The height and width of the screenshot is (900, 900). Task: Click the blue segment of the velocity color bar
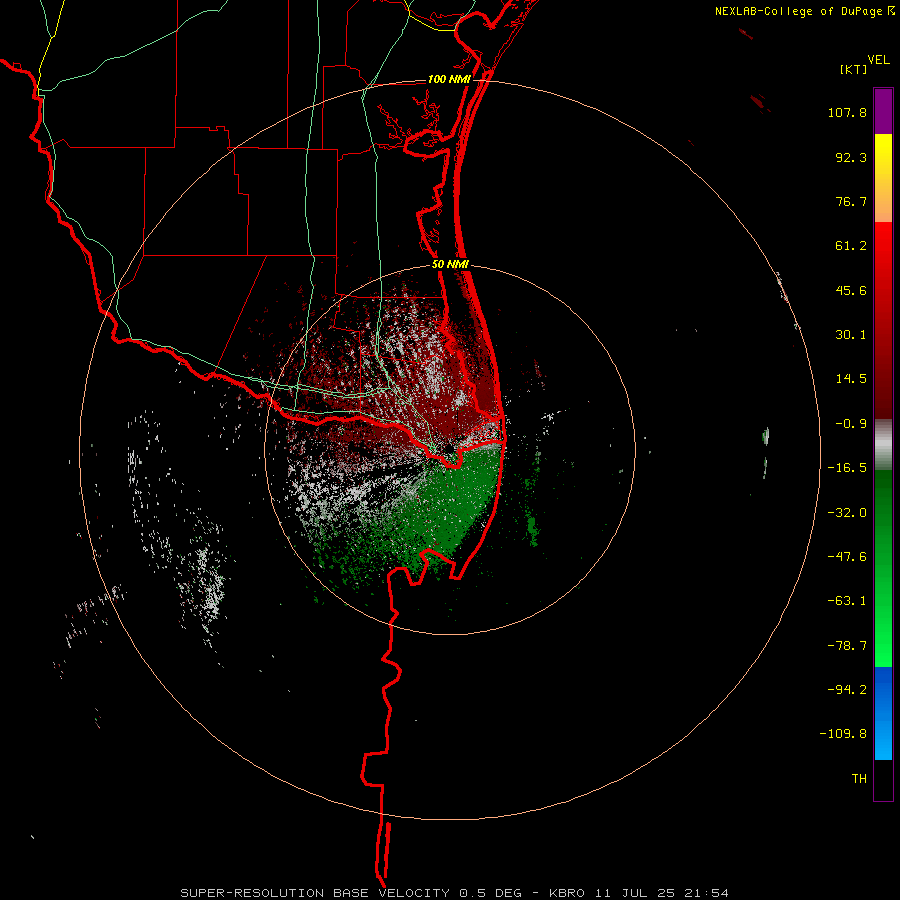(x=883, y=713)
